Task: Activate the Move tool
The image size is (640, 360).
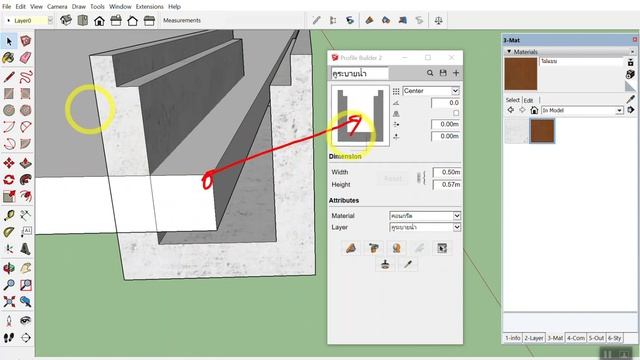Action: (x=9, y=163)
